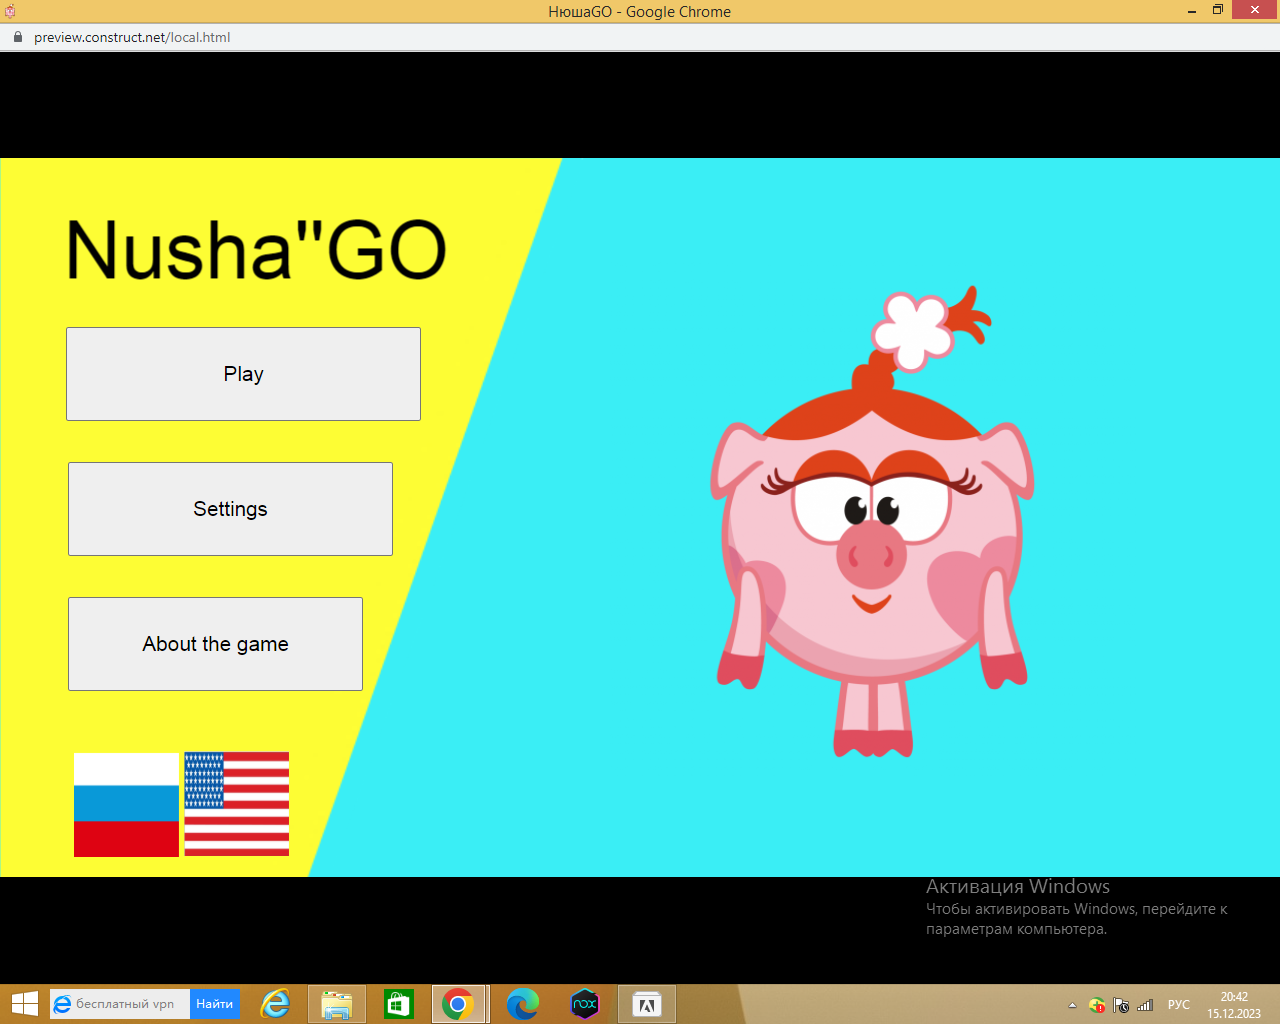Launch Internet Explorer from the taskbar

click(x=275, y=1004)
